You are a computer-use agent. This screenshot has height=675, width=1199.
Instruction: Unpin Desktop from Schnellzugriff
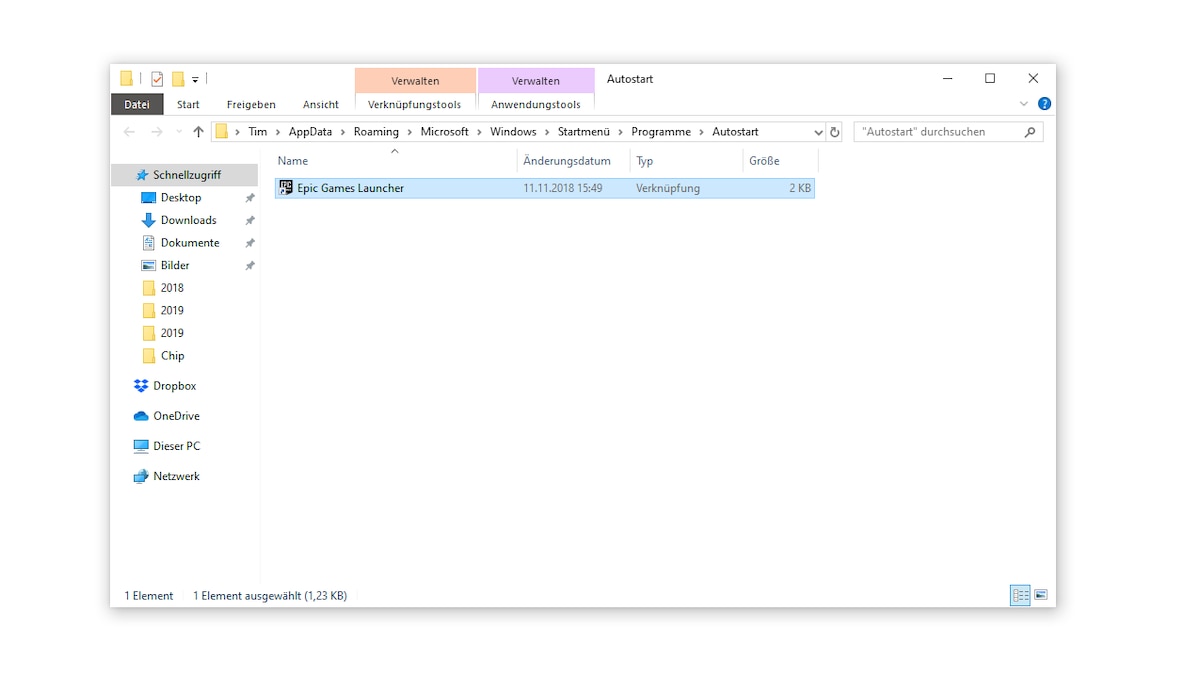point(249,197)
